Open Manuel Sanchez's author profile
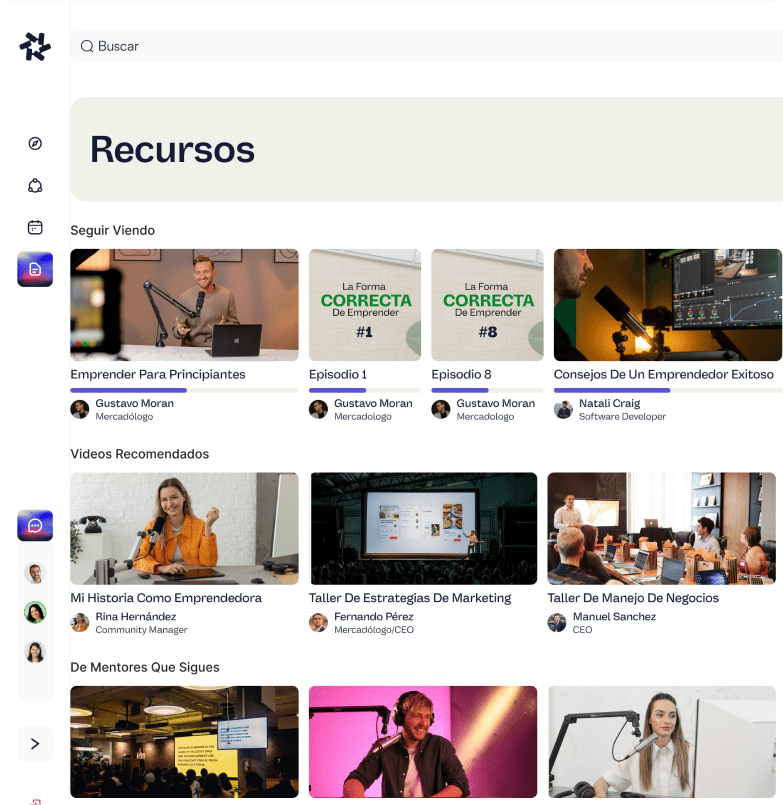 point(614,617)
